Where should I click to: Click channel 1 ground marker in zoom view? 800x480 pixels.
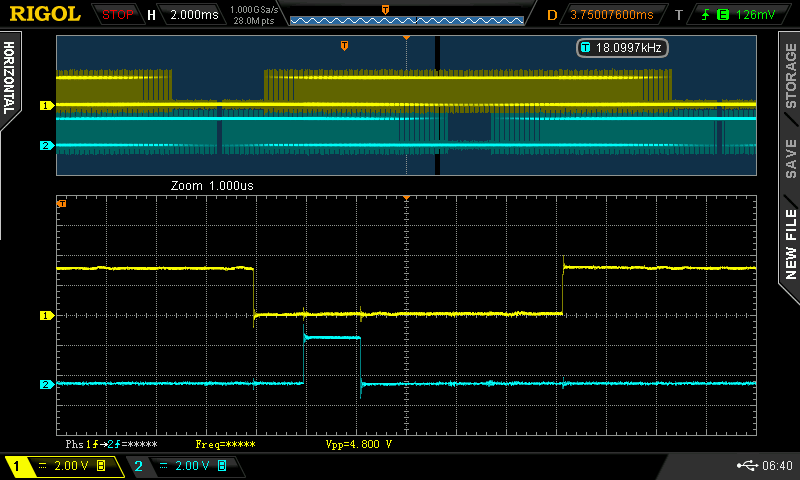(45, 316)
